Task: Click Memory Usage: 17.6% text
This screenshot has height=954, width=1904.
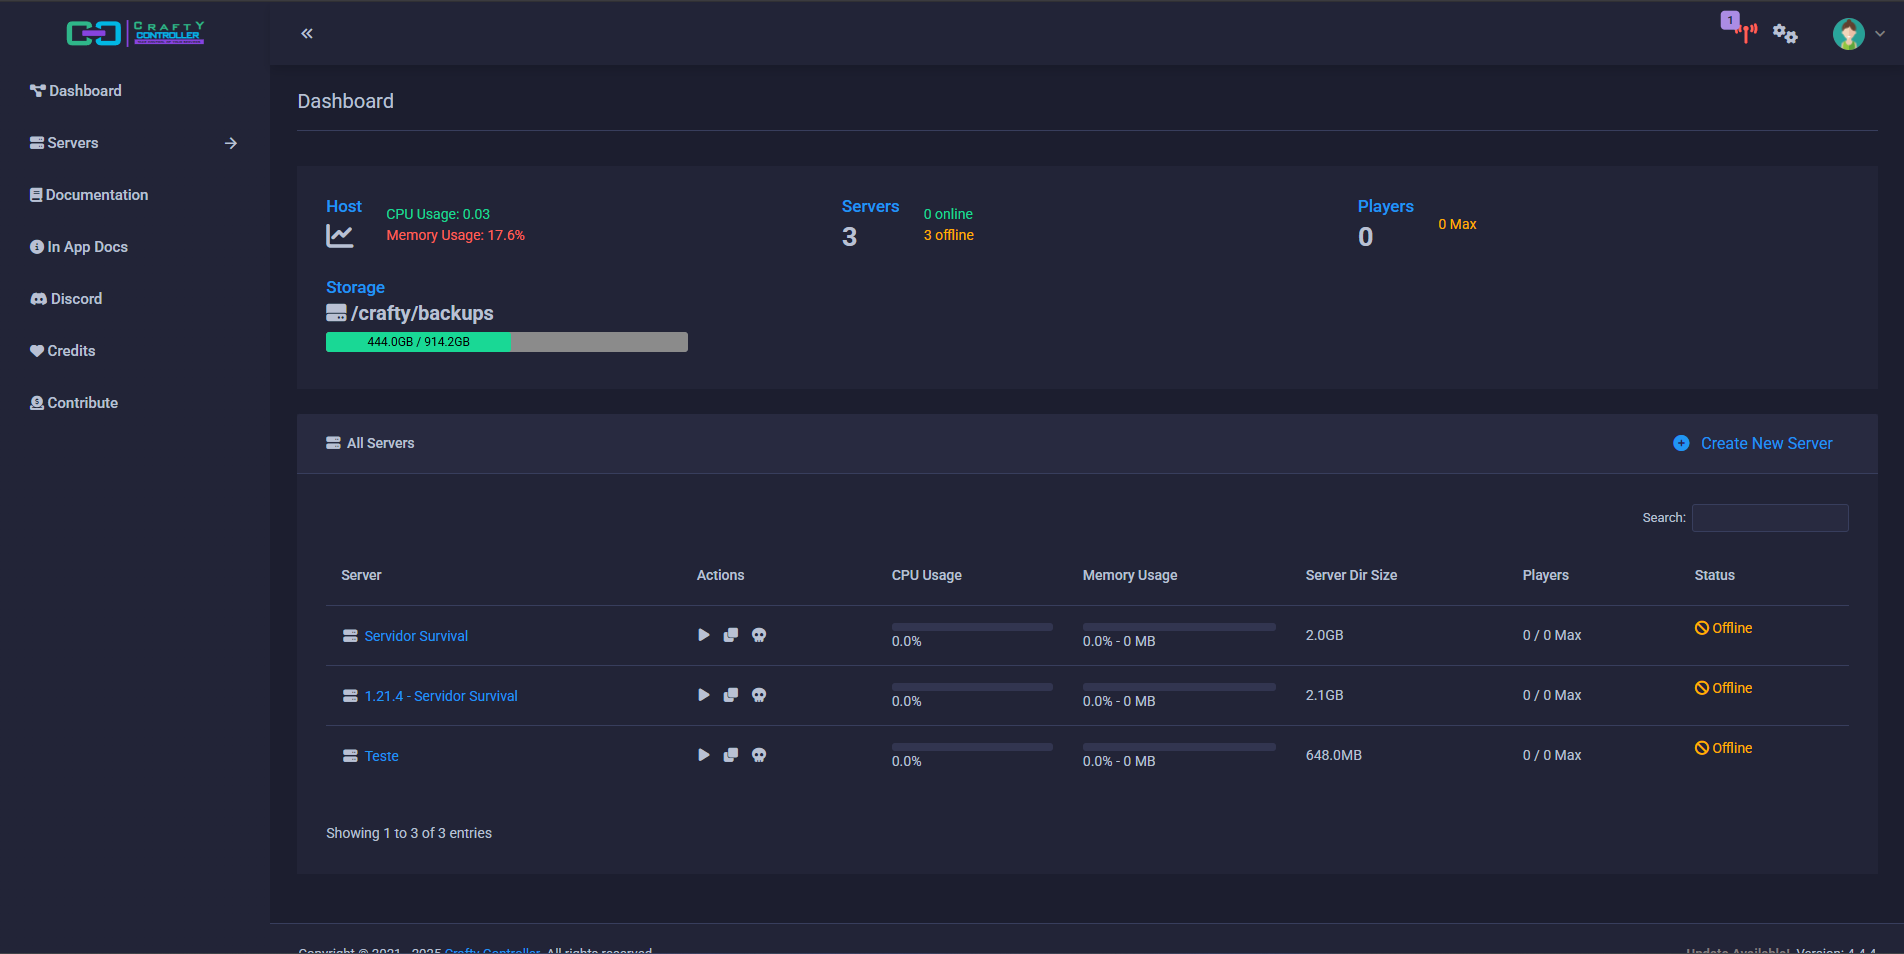Action: 456,235
